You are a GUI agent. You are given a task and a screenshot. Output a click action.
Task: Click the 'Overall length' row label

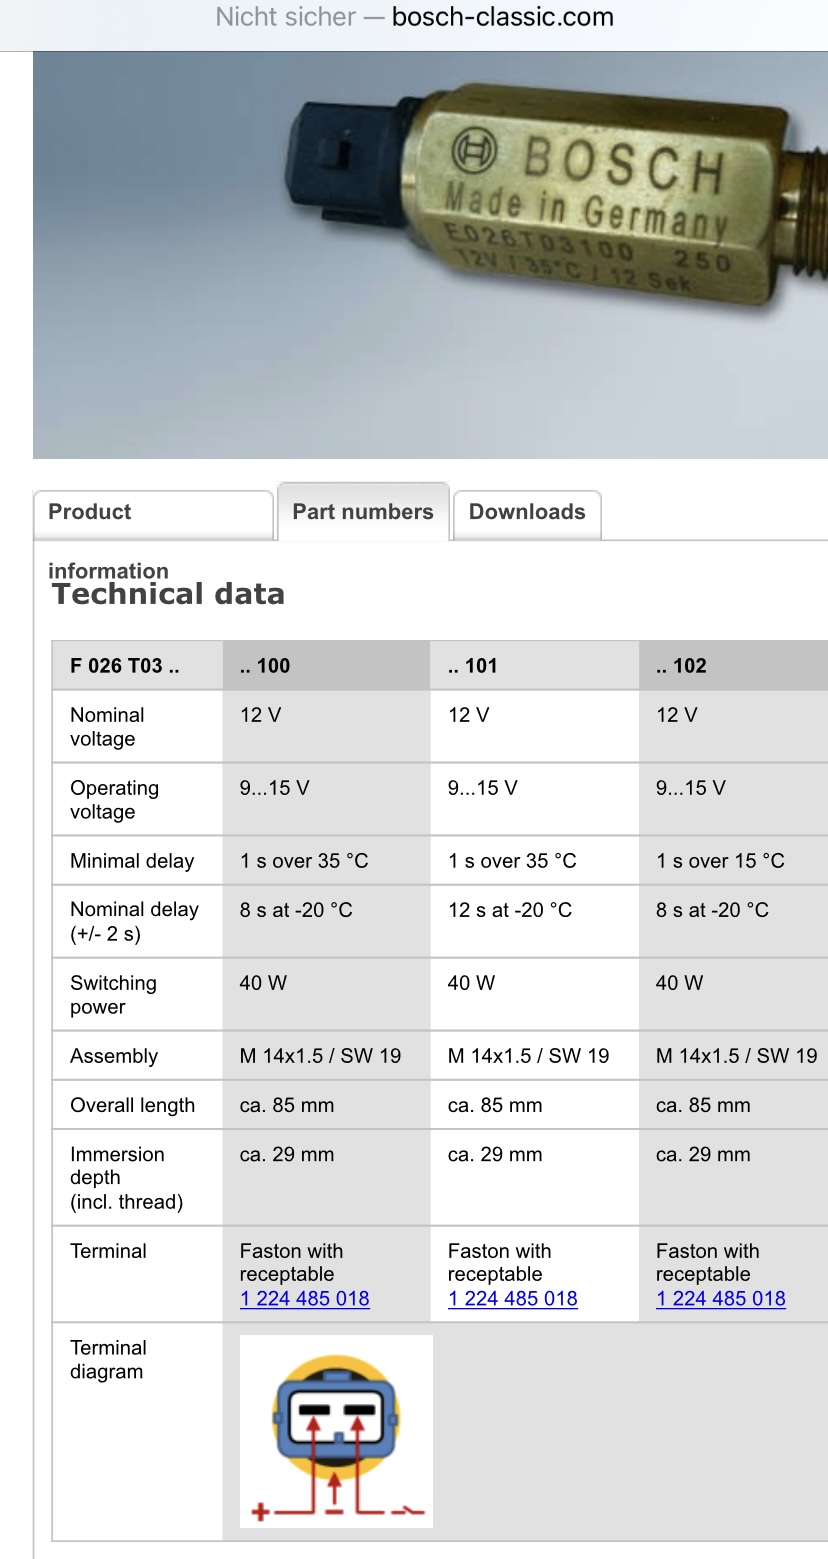coord(132,1105)
